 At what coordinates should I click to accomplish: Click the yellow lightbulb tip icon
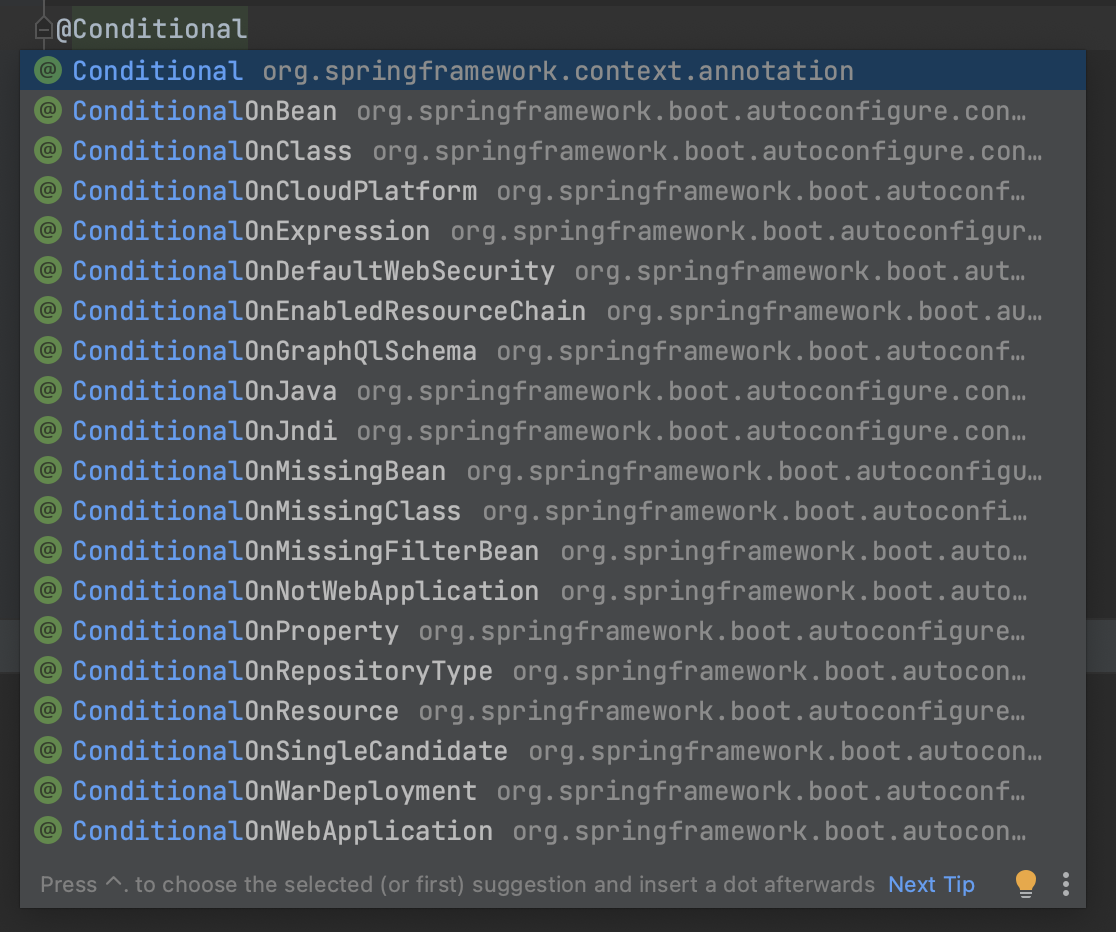(1025, 884)
